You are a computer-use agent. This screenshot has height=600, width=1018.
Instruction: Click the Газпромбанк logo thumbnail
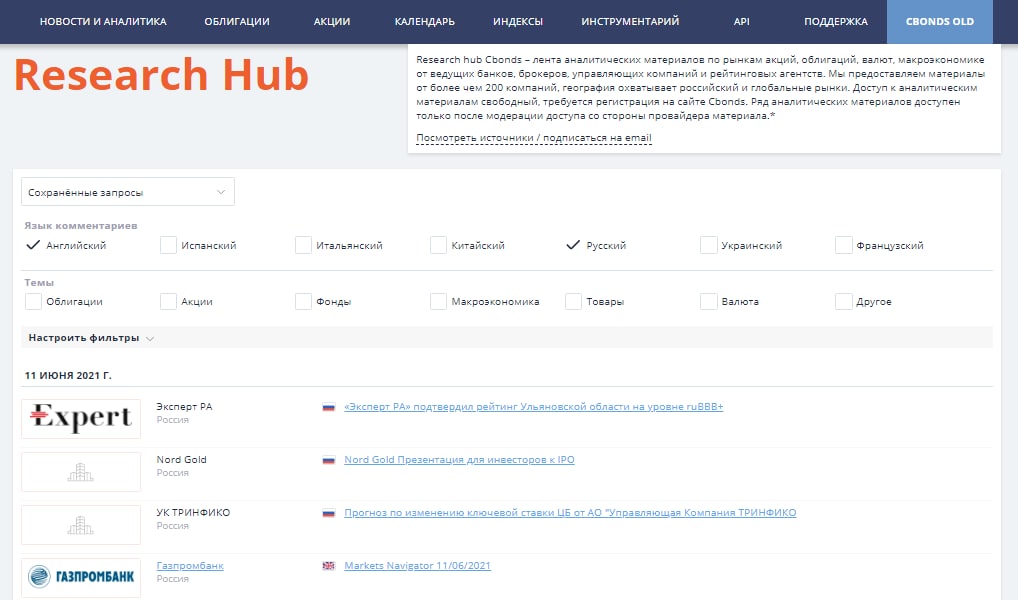[81, 577]
